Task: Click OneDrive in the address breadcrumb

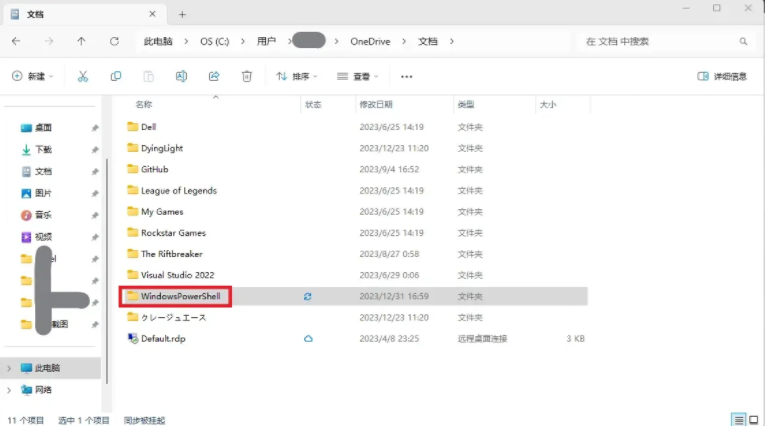Action: point(370,42)
